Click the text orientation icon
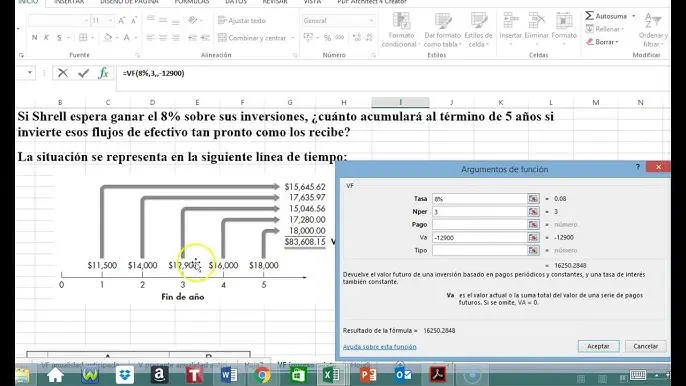 pyautogui.click(x=192, y=20)
